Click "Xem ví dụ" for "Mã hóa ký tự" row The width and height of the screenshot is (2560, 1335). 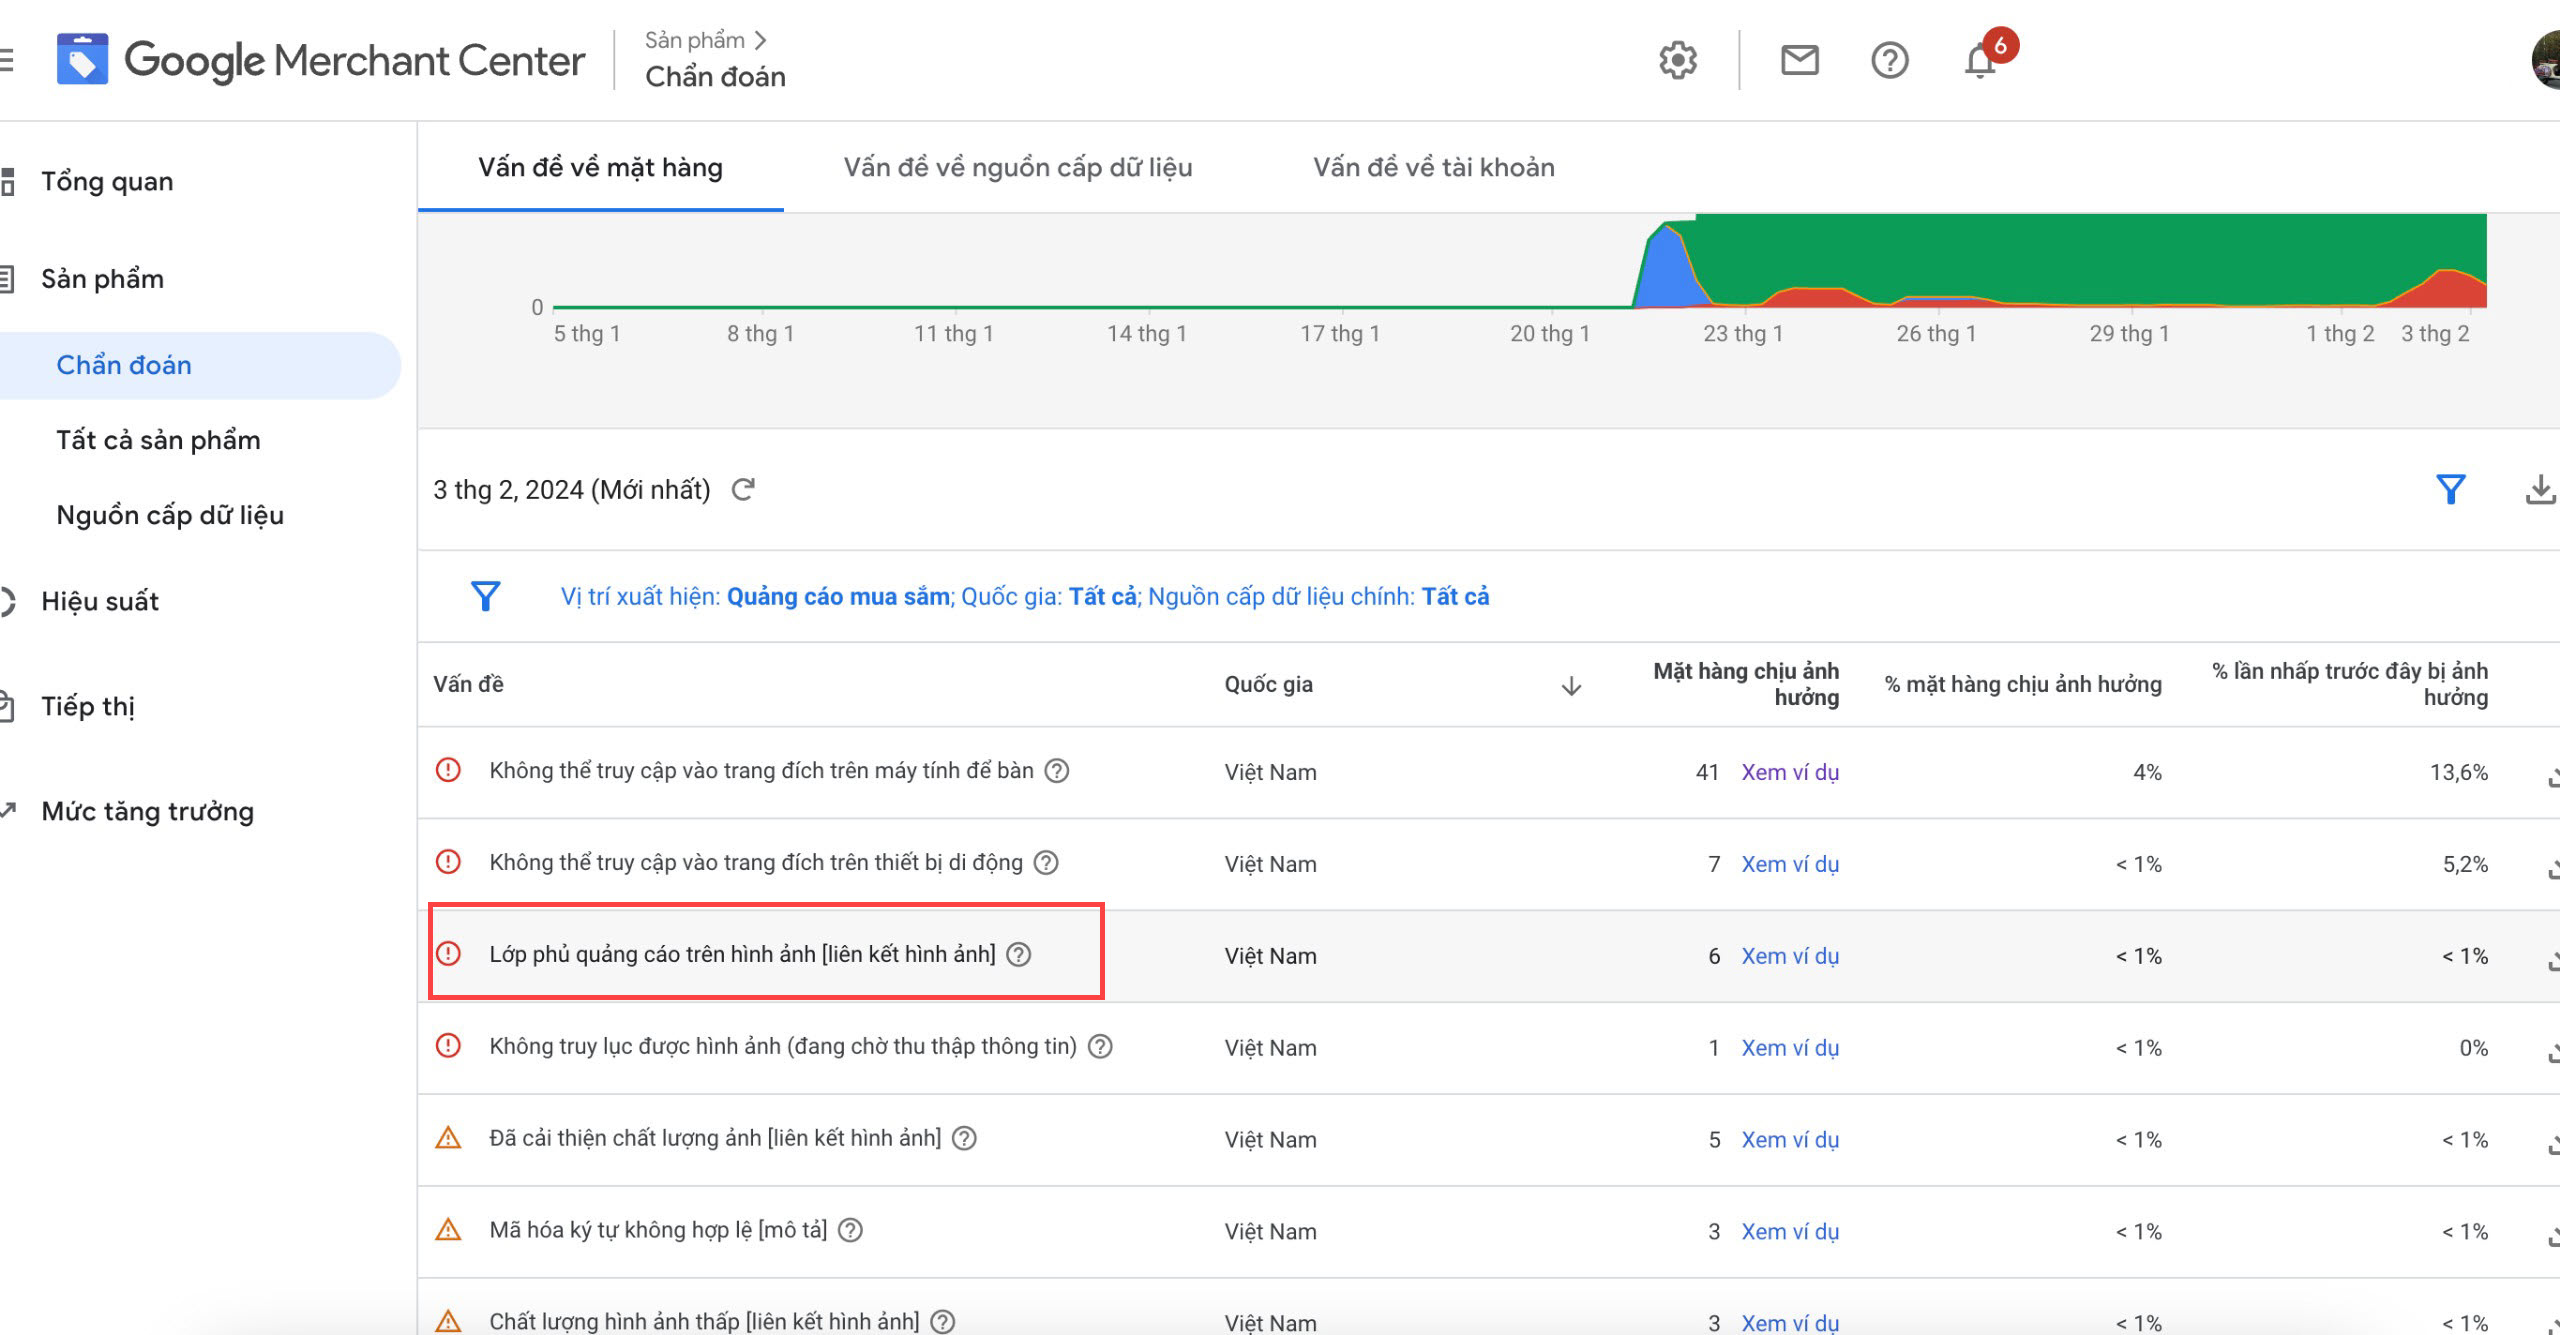click(1789, 1231)
